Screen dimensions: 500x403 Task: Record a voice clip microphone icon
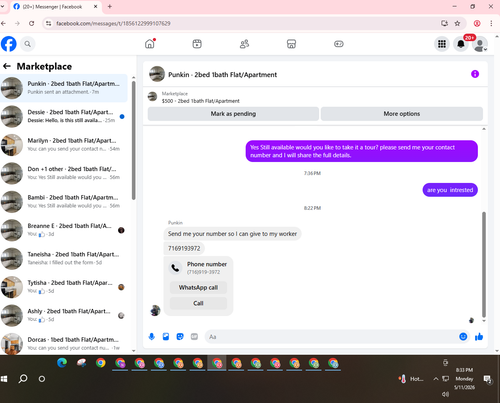coord(152,337)
